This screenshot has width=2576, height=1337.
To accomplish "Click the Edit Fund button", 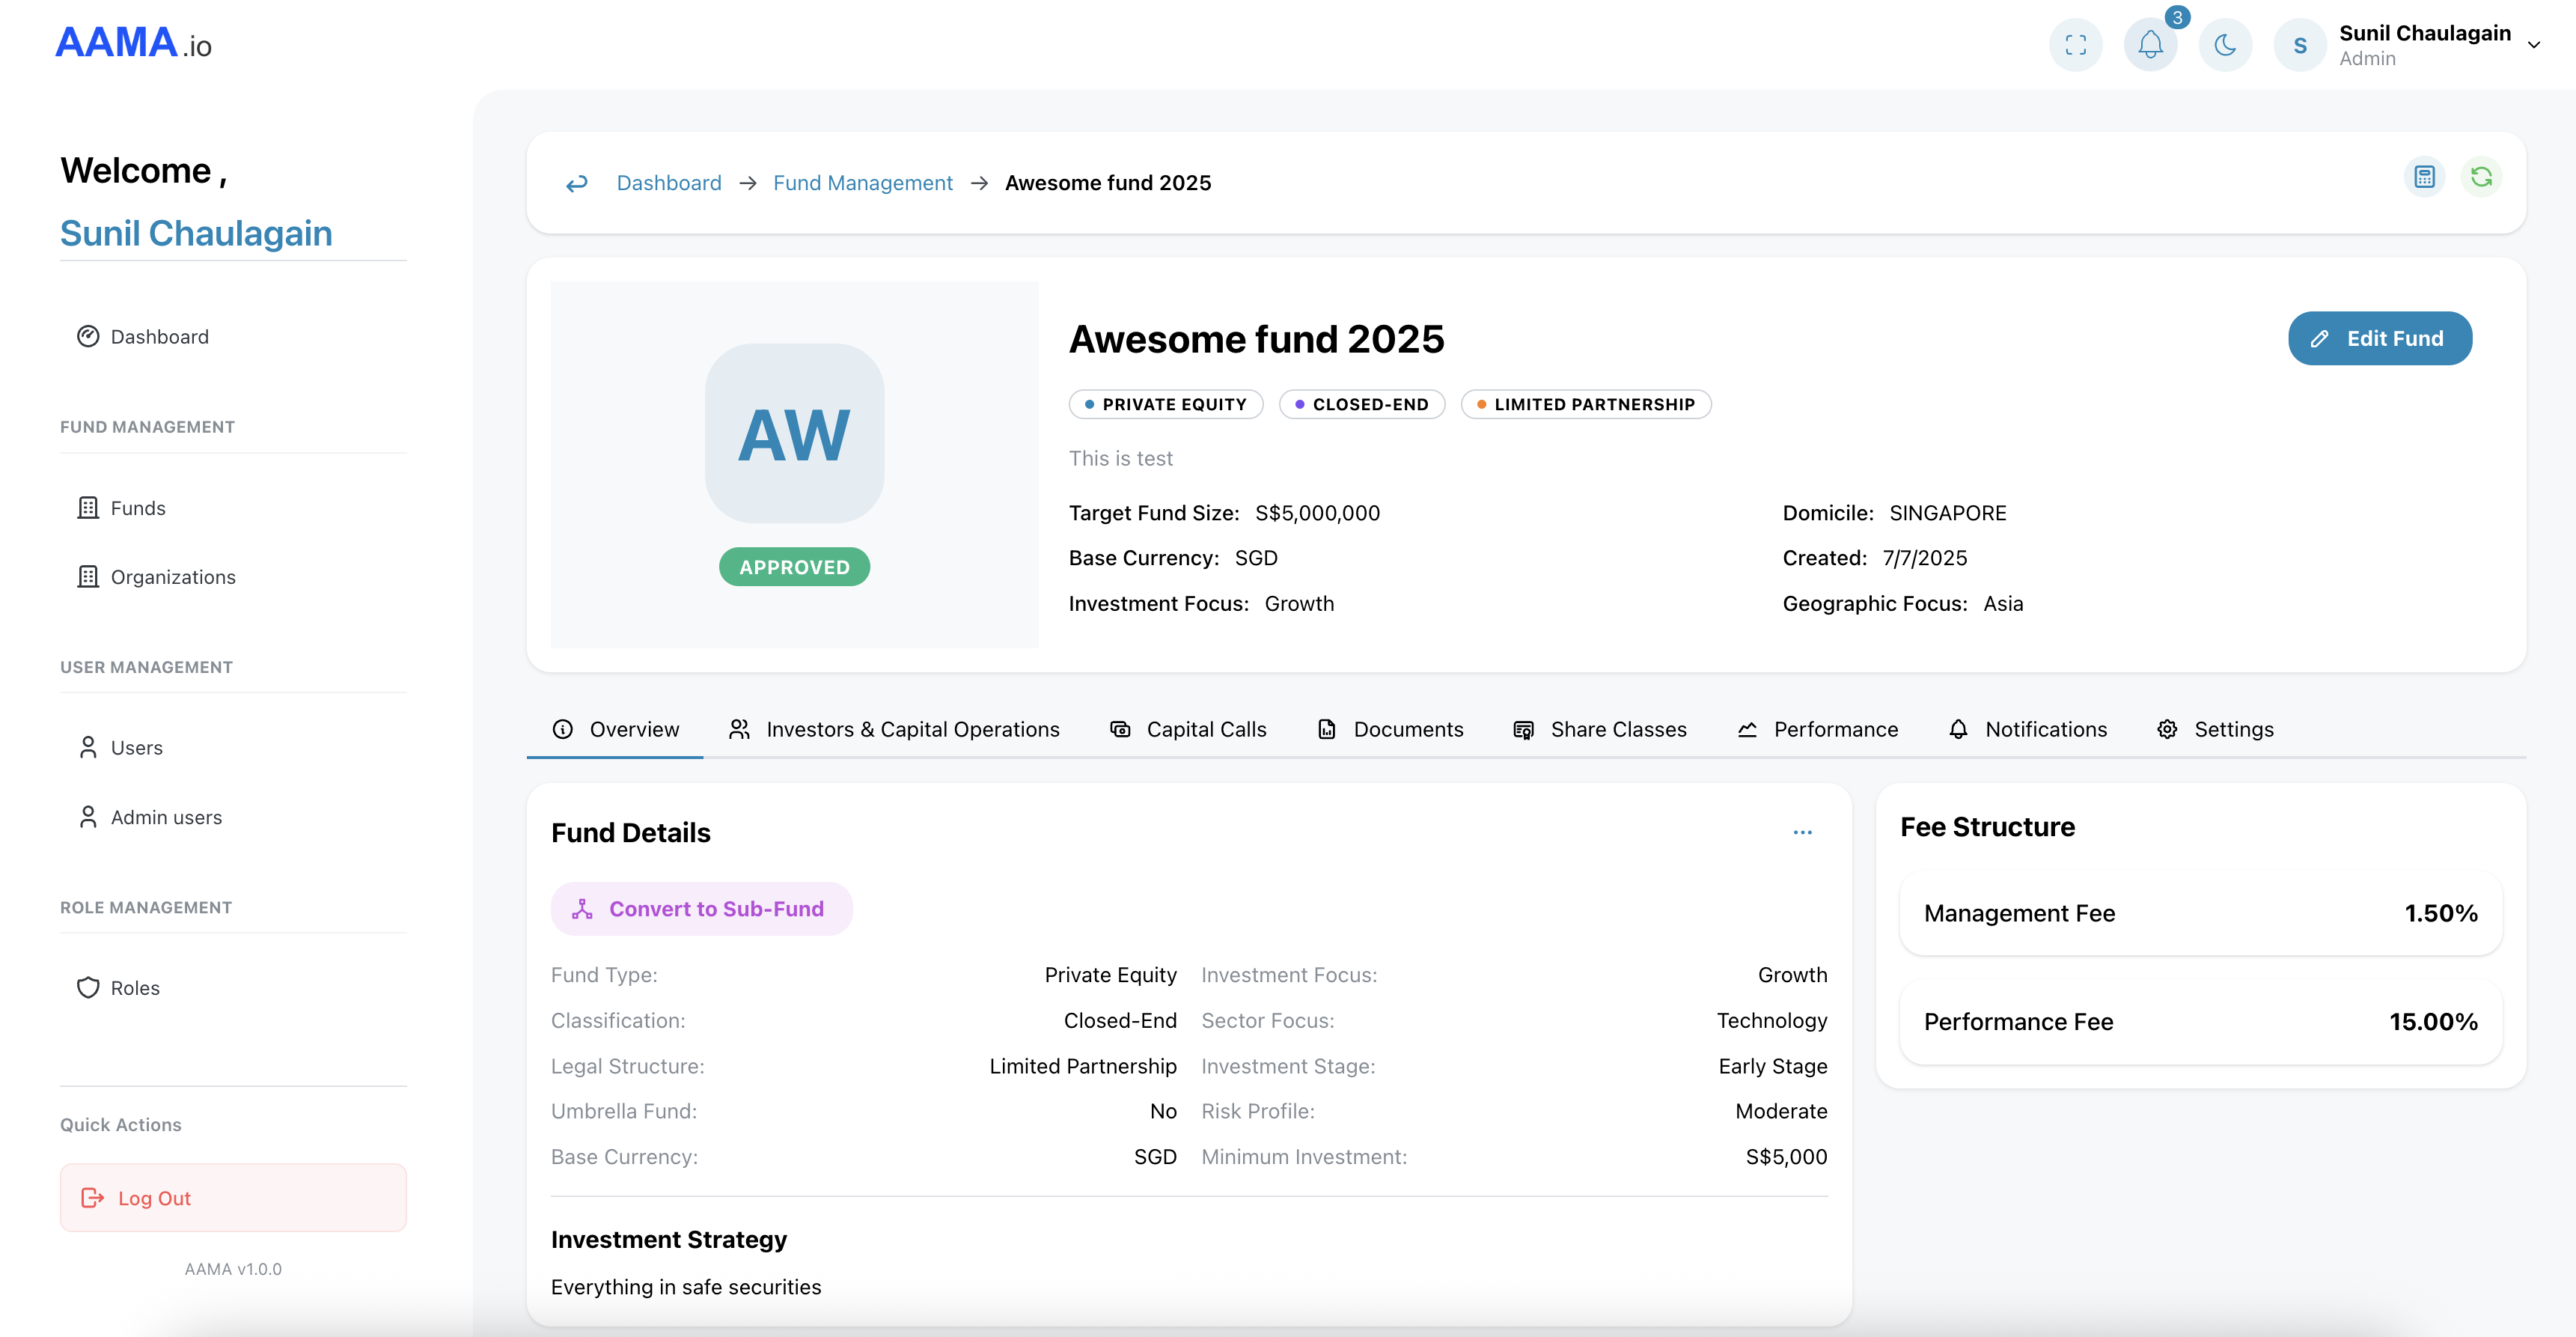I will tap(2380, 338).
